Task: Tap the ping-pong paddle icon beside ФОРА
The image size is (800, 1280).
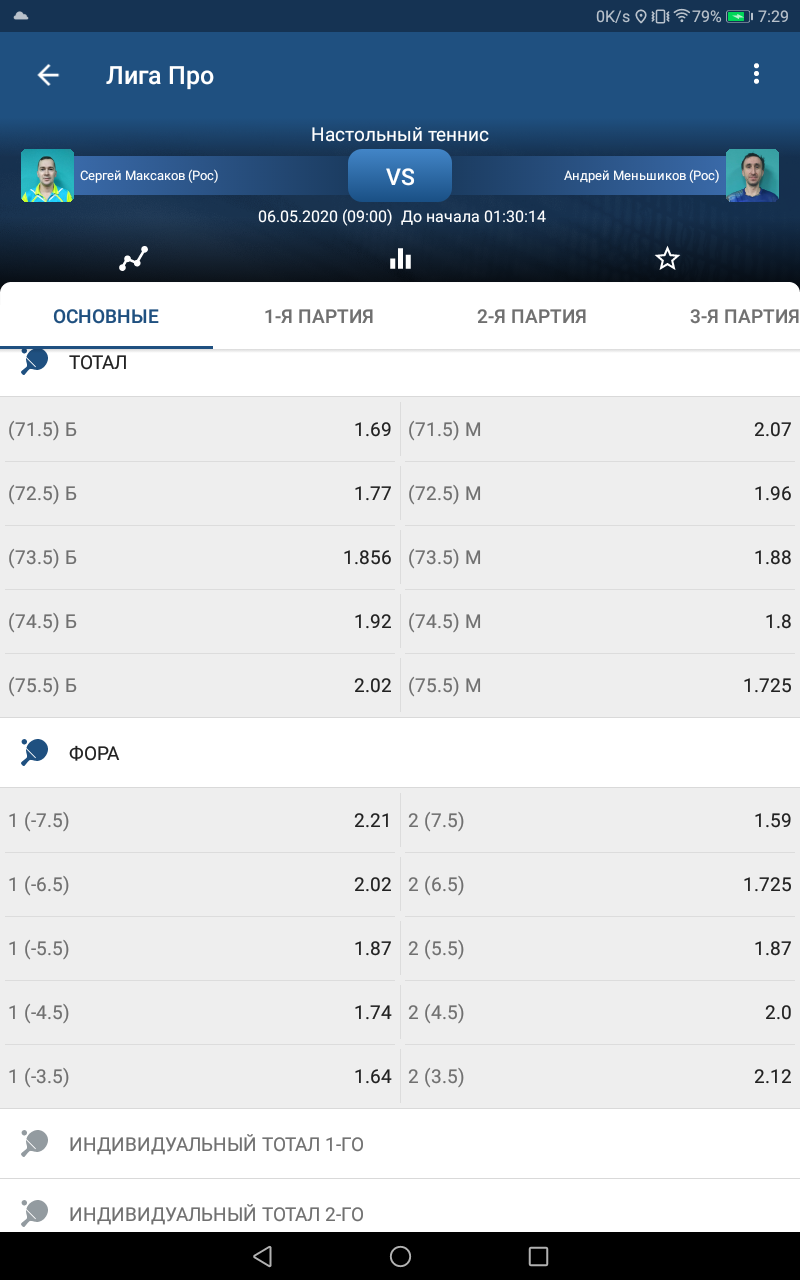Action: [x=35, y=752]
